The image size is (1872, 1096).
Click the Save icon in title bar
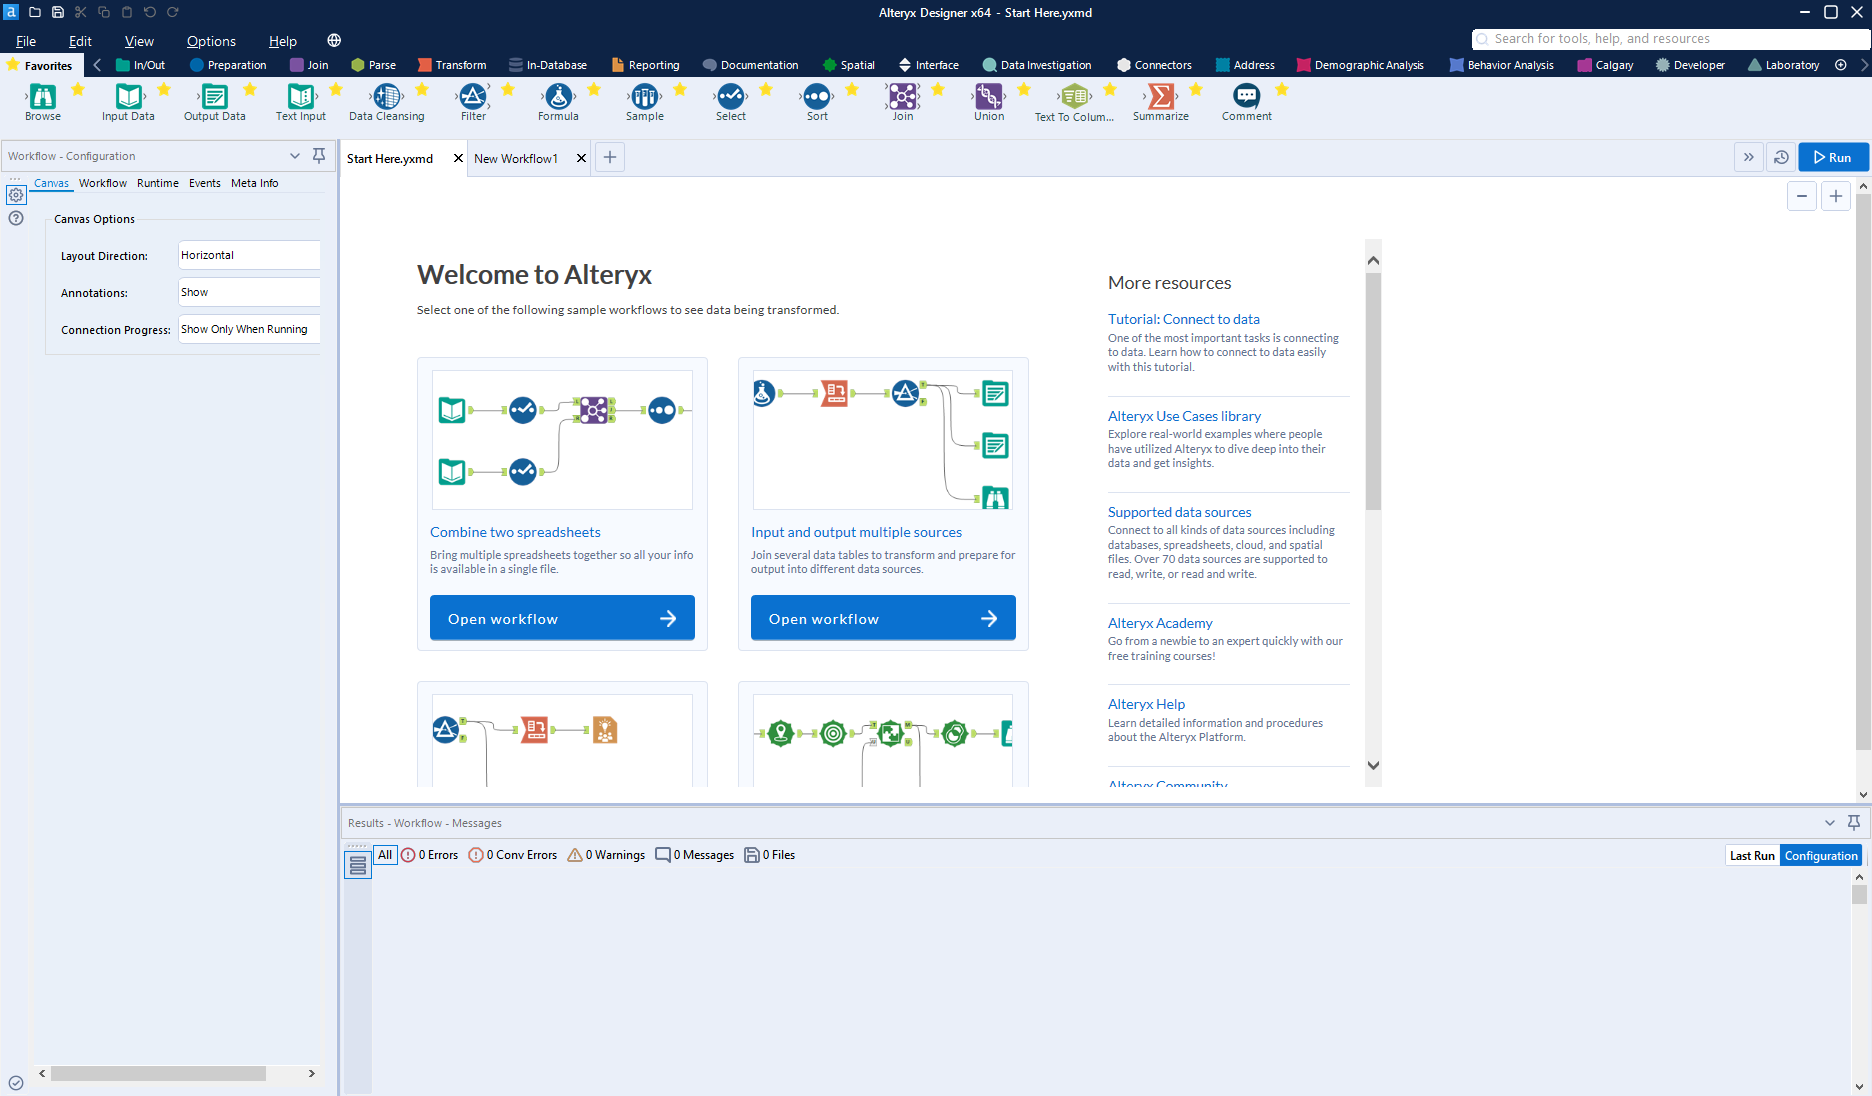point(57,12)
